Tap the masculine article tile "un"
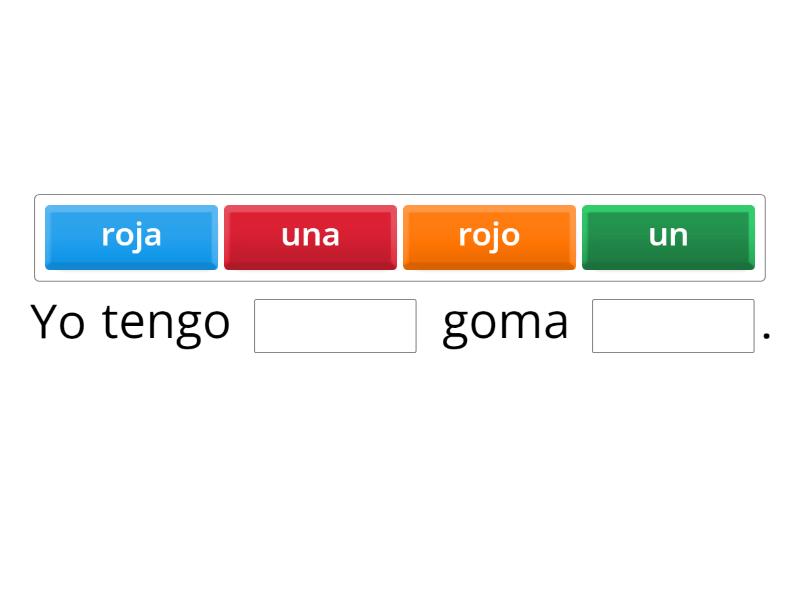 (x=668, y=237)
